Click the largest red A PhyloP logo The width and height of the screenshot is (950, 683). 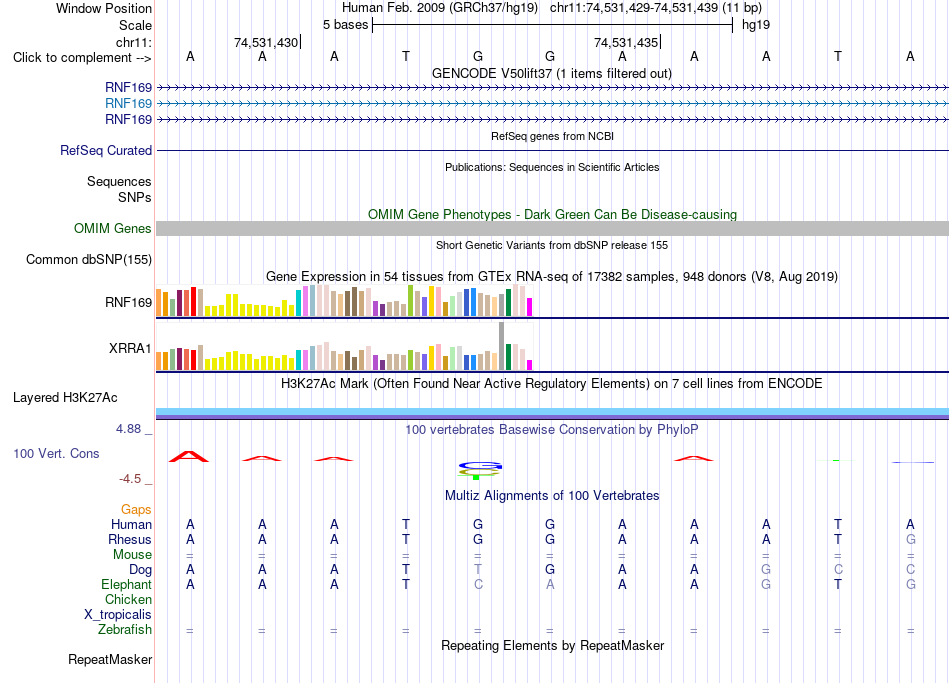(189, 457)
